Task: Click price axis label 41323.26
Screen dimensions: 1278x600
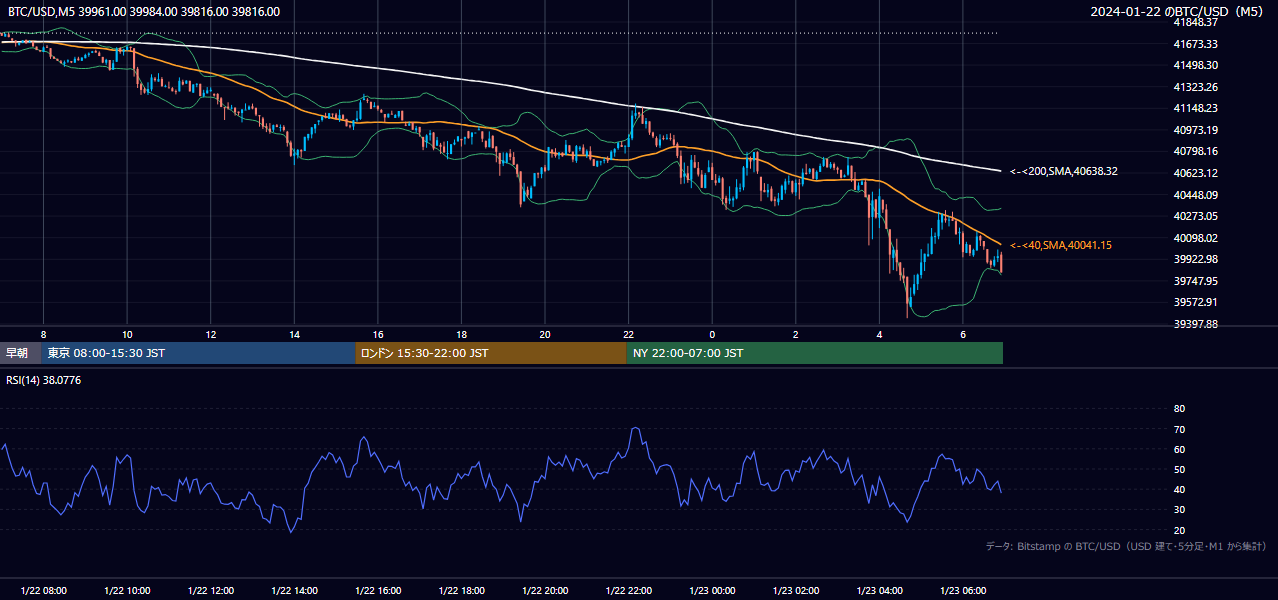Action: pyautogui.click(x=1195, y=87)
